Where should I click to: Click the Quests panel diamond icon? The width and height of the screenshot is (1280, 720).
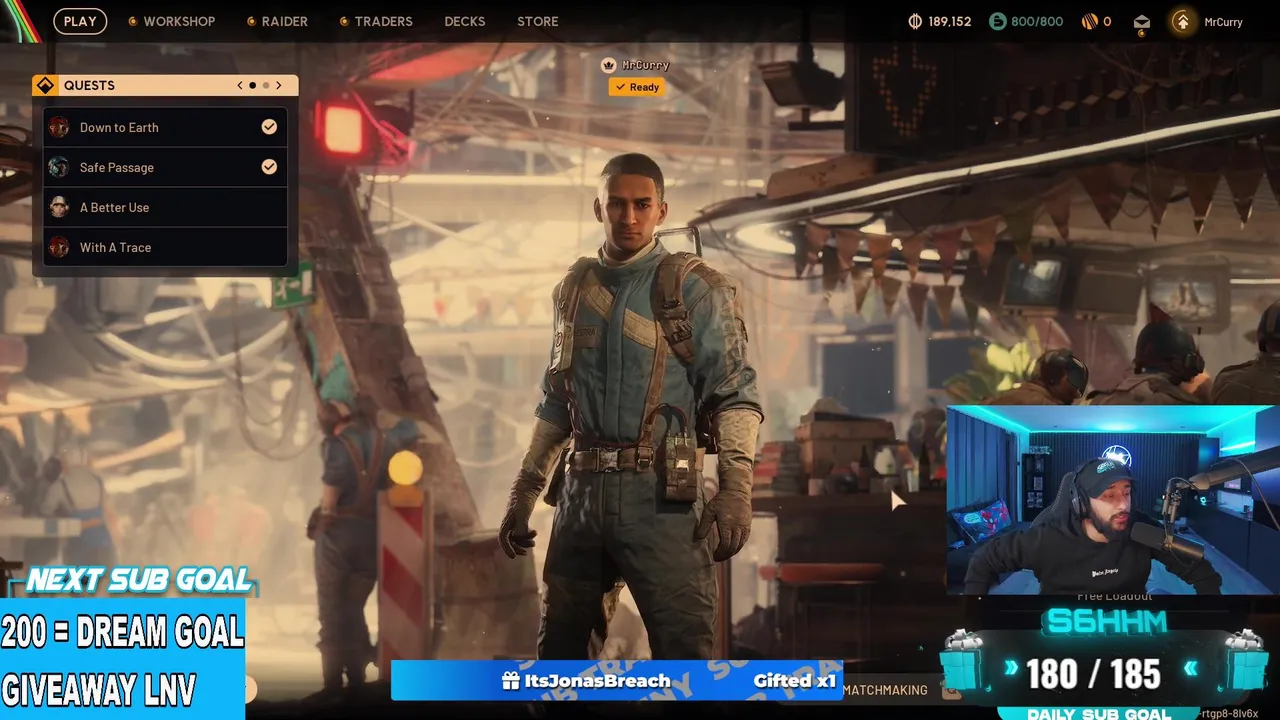45,86
